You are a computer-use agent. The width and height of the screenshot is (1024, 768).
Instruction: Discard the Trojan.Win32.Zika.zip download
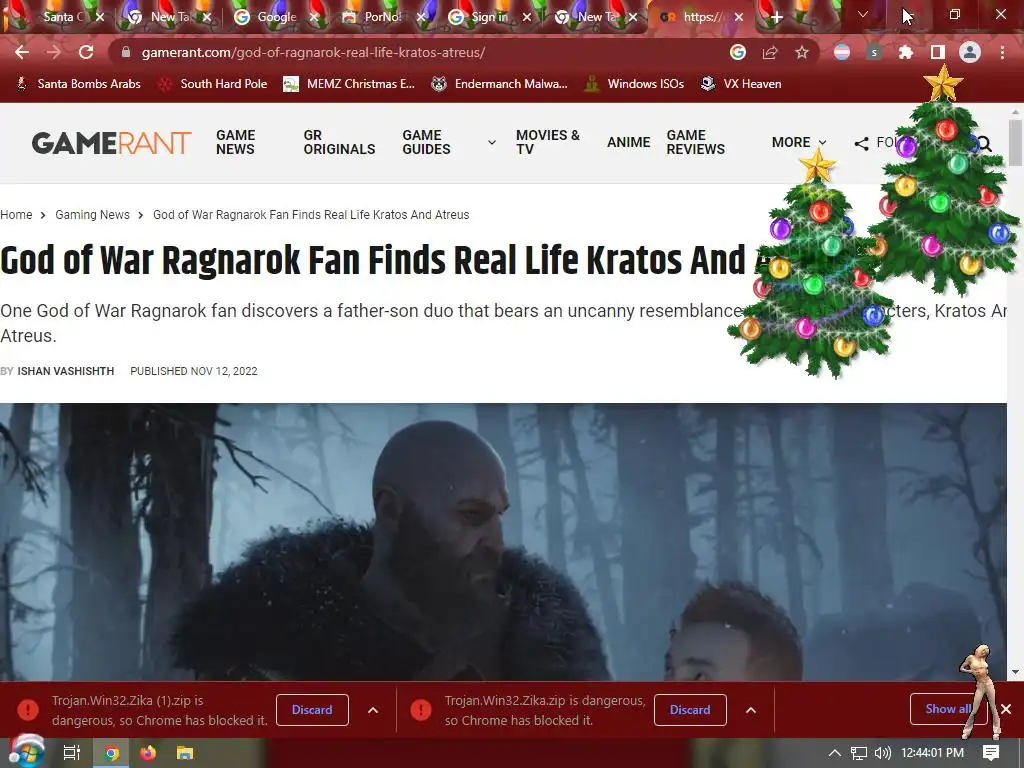point(690,710)
